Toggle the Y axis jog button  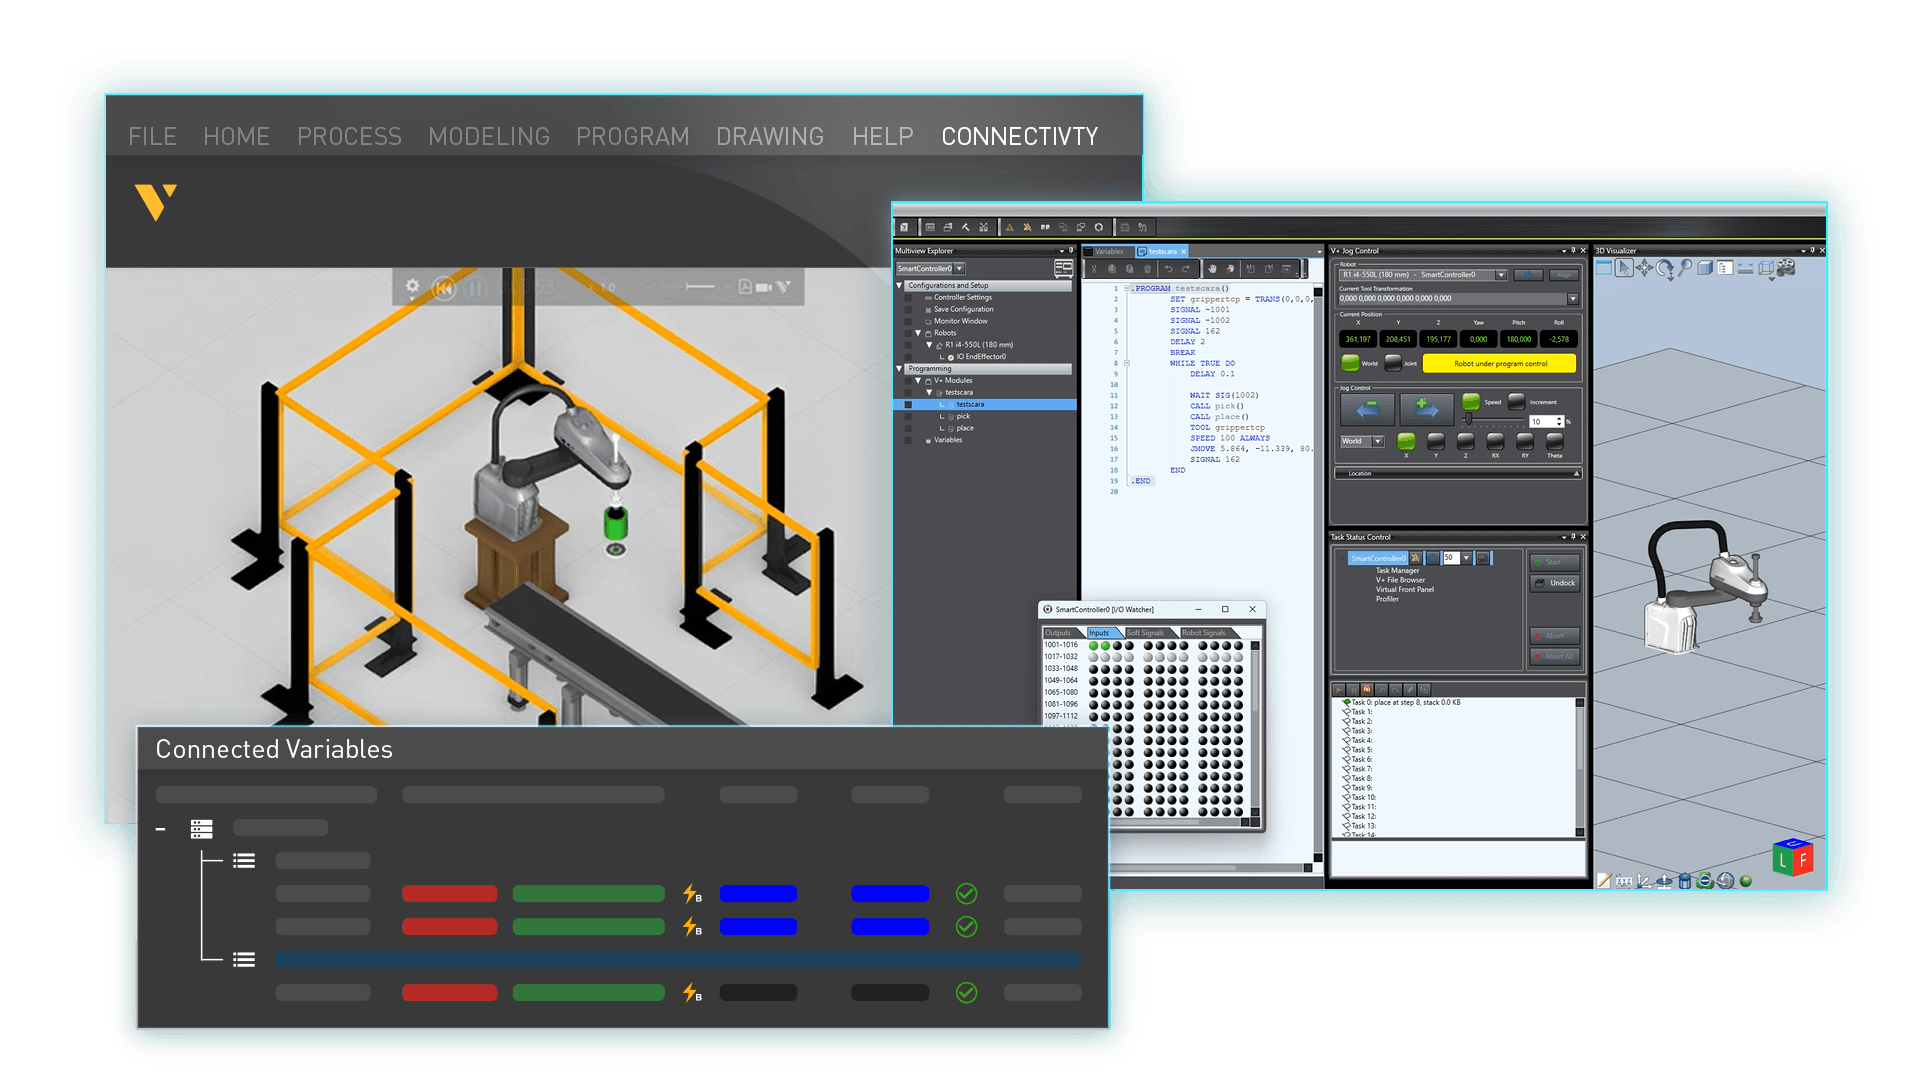click(1436, 442)
